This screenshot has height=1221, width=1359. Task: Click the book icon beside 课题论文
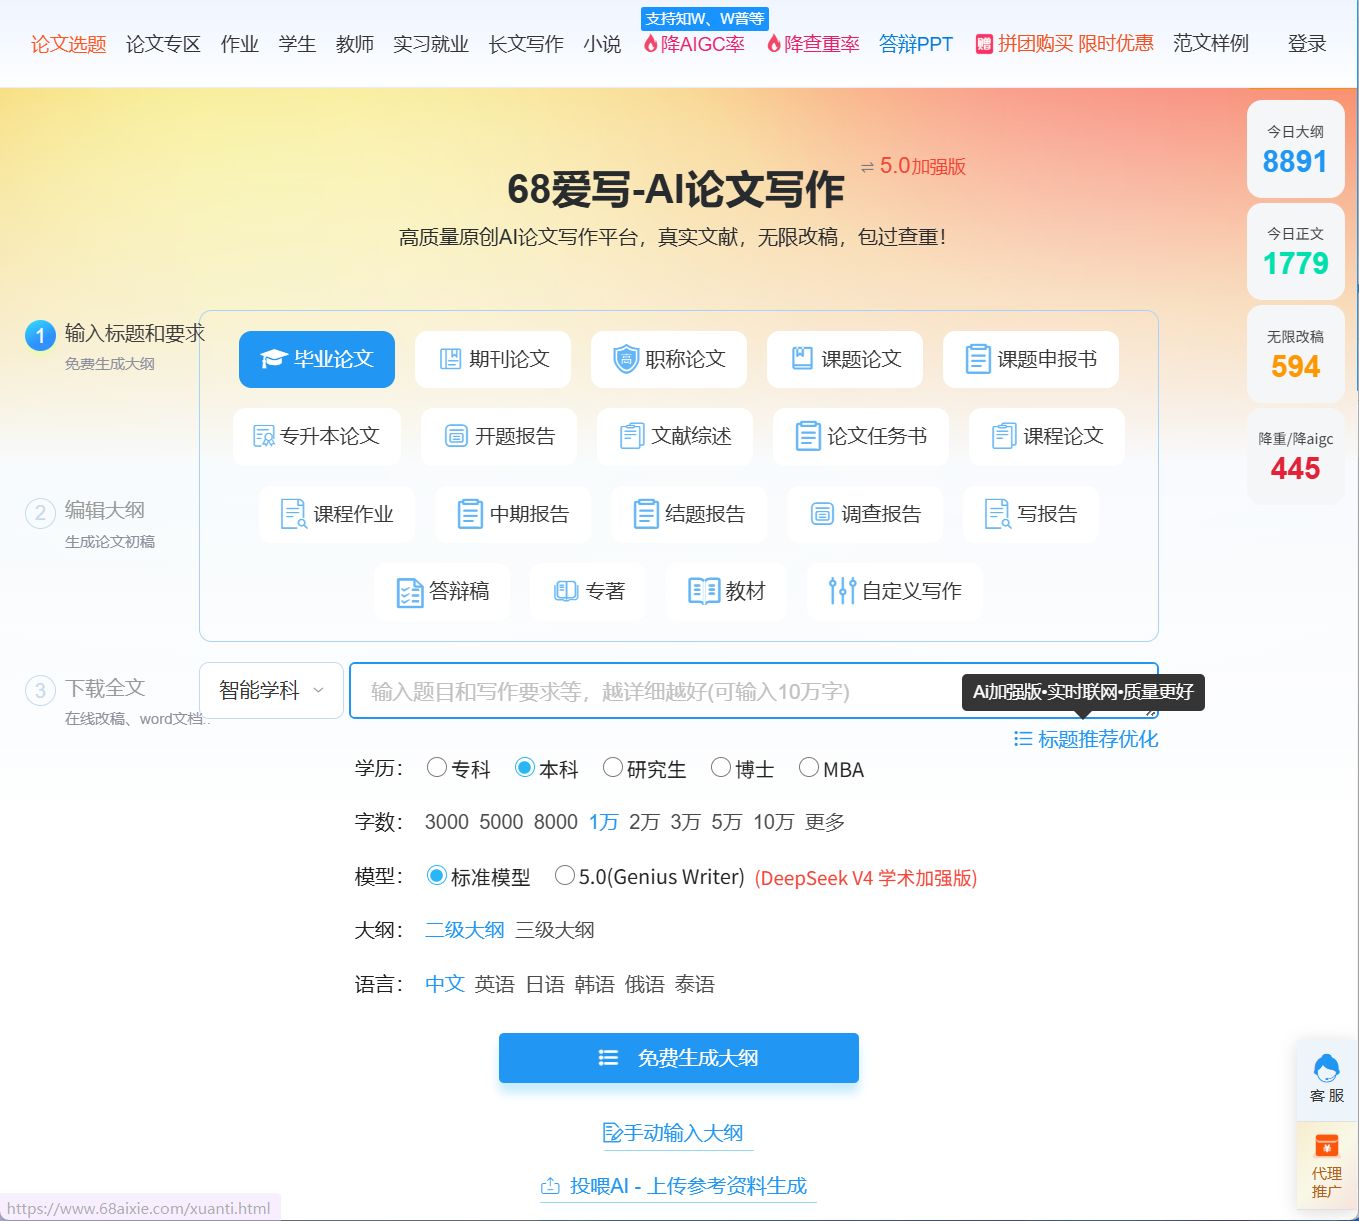(802, 359)
